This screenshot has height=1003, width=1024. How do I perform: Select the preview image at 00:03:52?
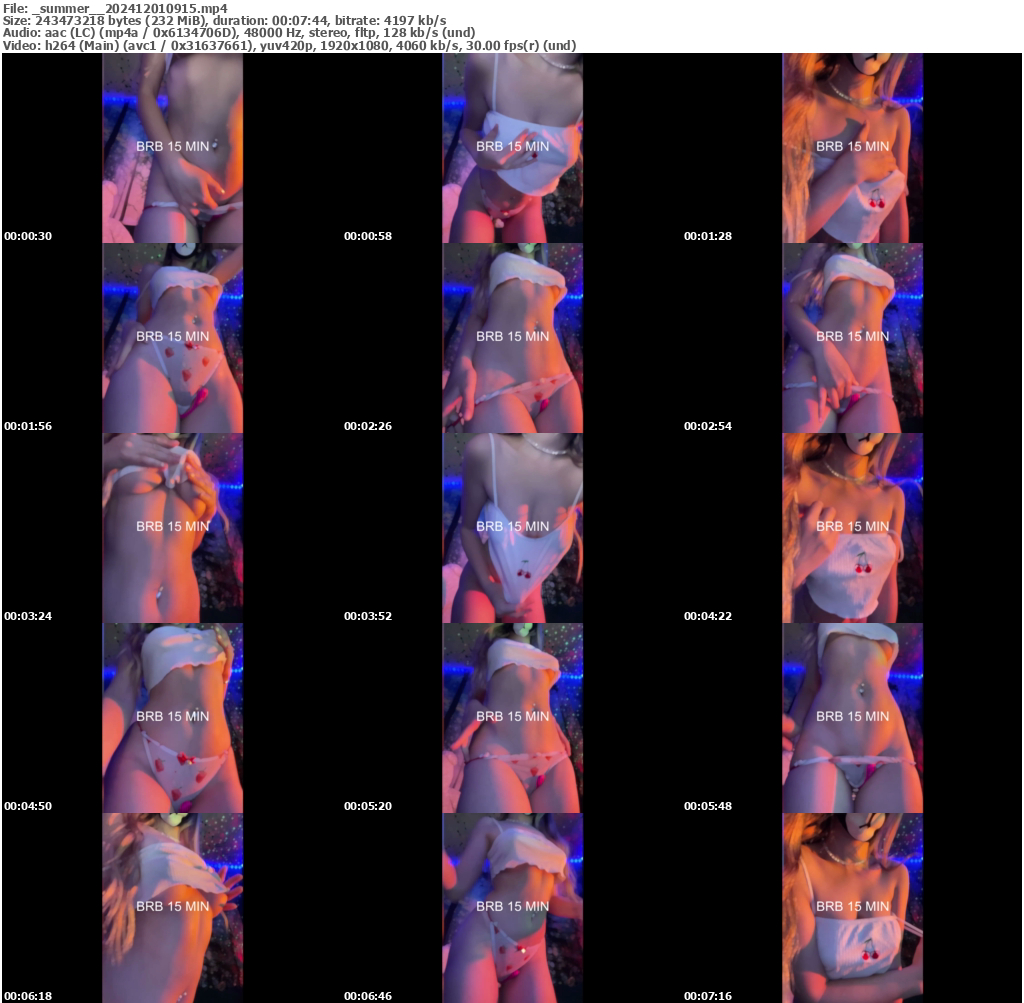pyautogui.click(x=512, y=528)
